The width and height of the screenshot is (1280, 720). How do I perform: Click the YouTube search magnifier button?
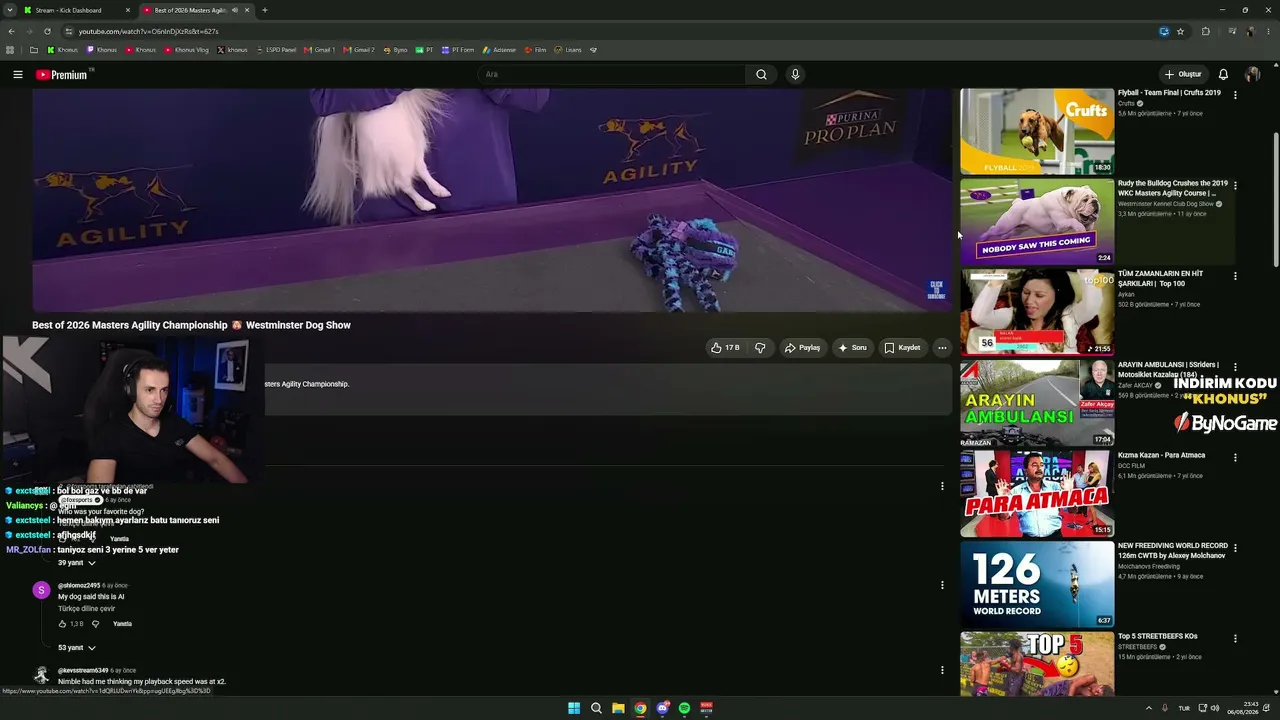click(761, 74)
